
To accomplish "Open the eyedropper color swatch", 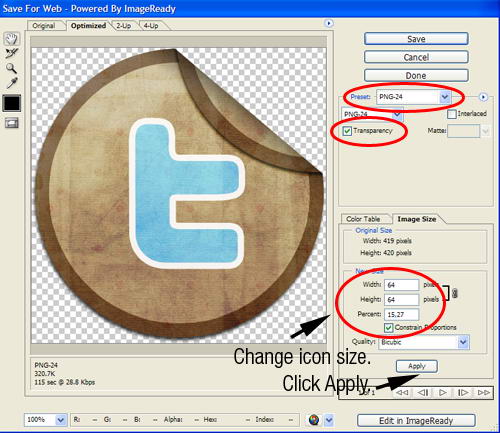I will pyautogui.click(x=12, y=103).
